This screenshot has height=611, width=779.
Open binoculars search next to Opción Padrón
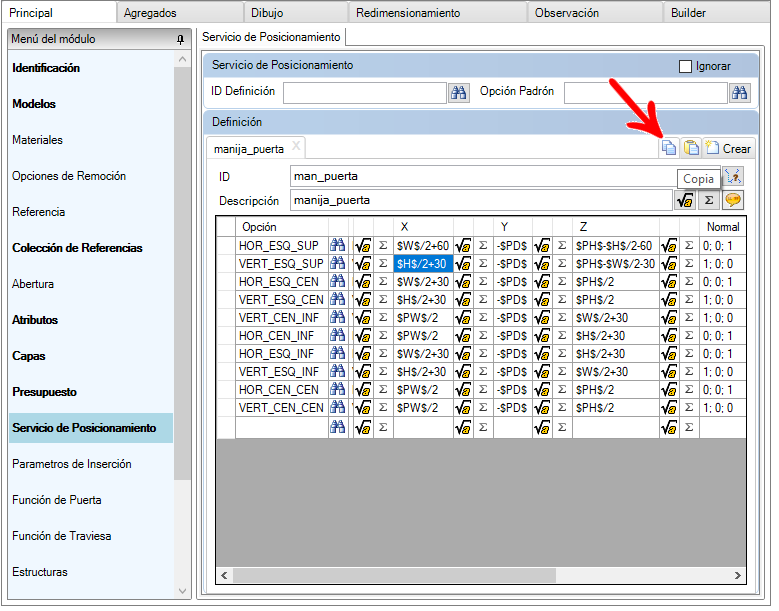pos(739,93)
